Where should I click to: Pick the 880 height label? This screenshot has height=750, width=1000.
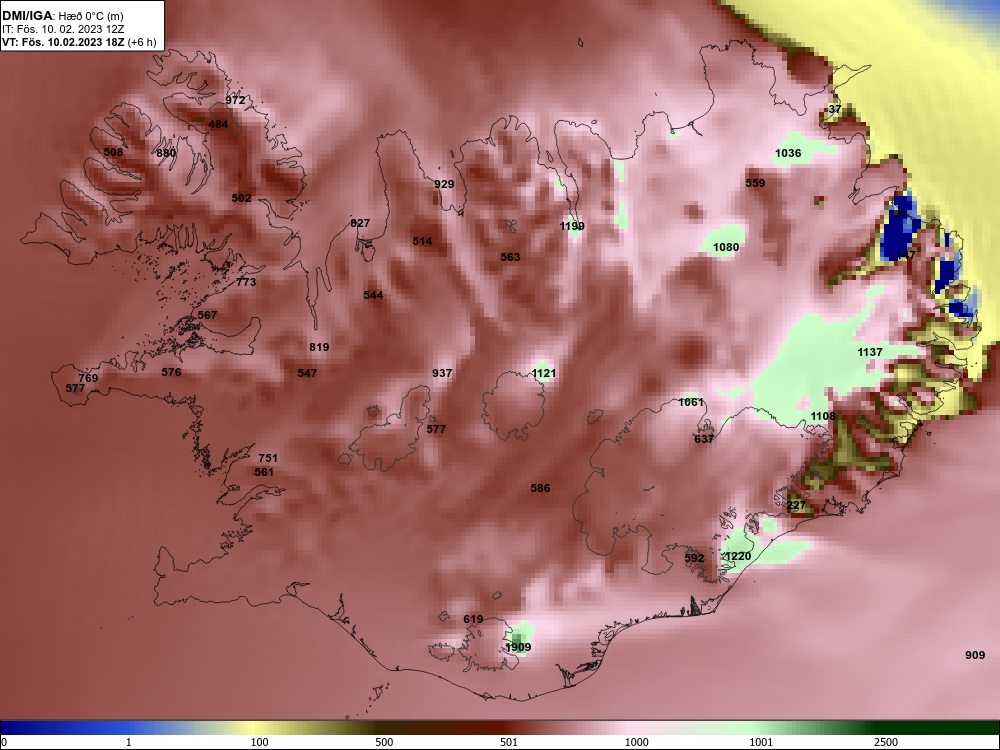click(x=166, y=153)
